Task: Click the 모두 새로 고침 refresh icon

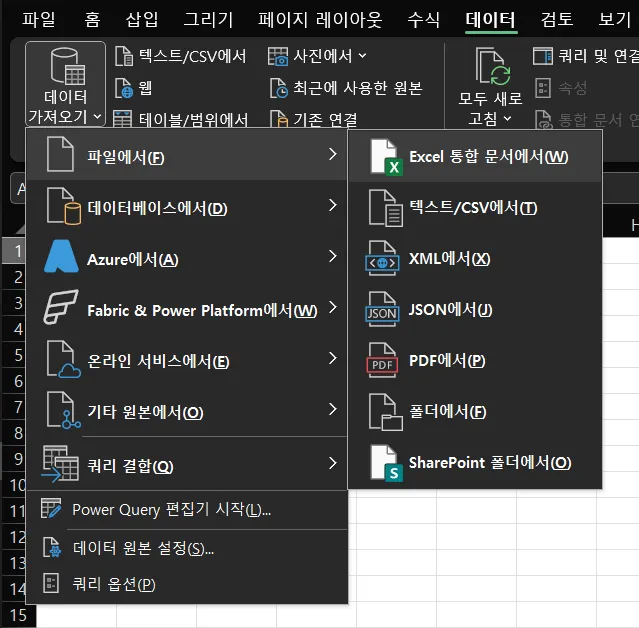Action: (x=491, y=70)
